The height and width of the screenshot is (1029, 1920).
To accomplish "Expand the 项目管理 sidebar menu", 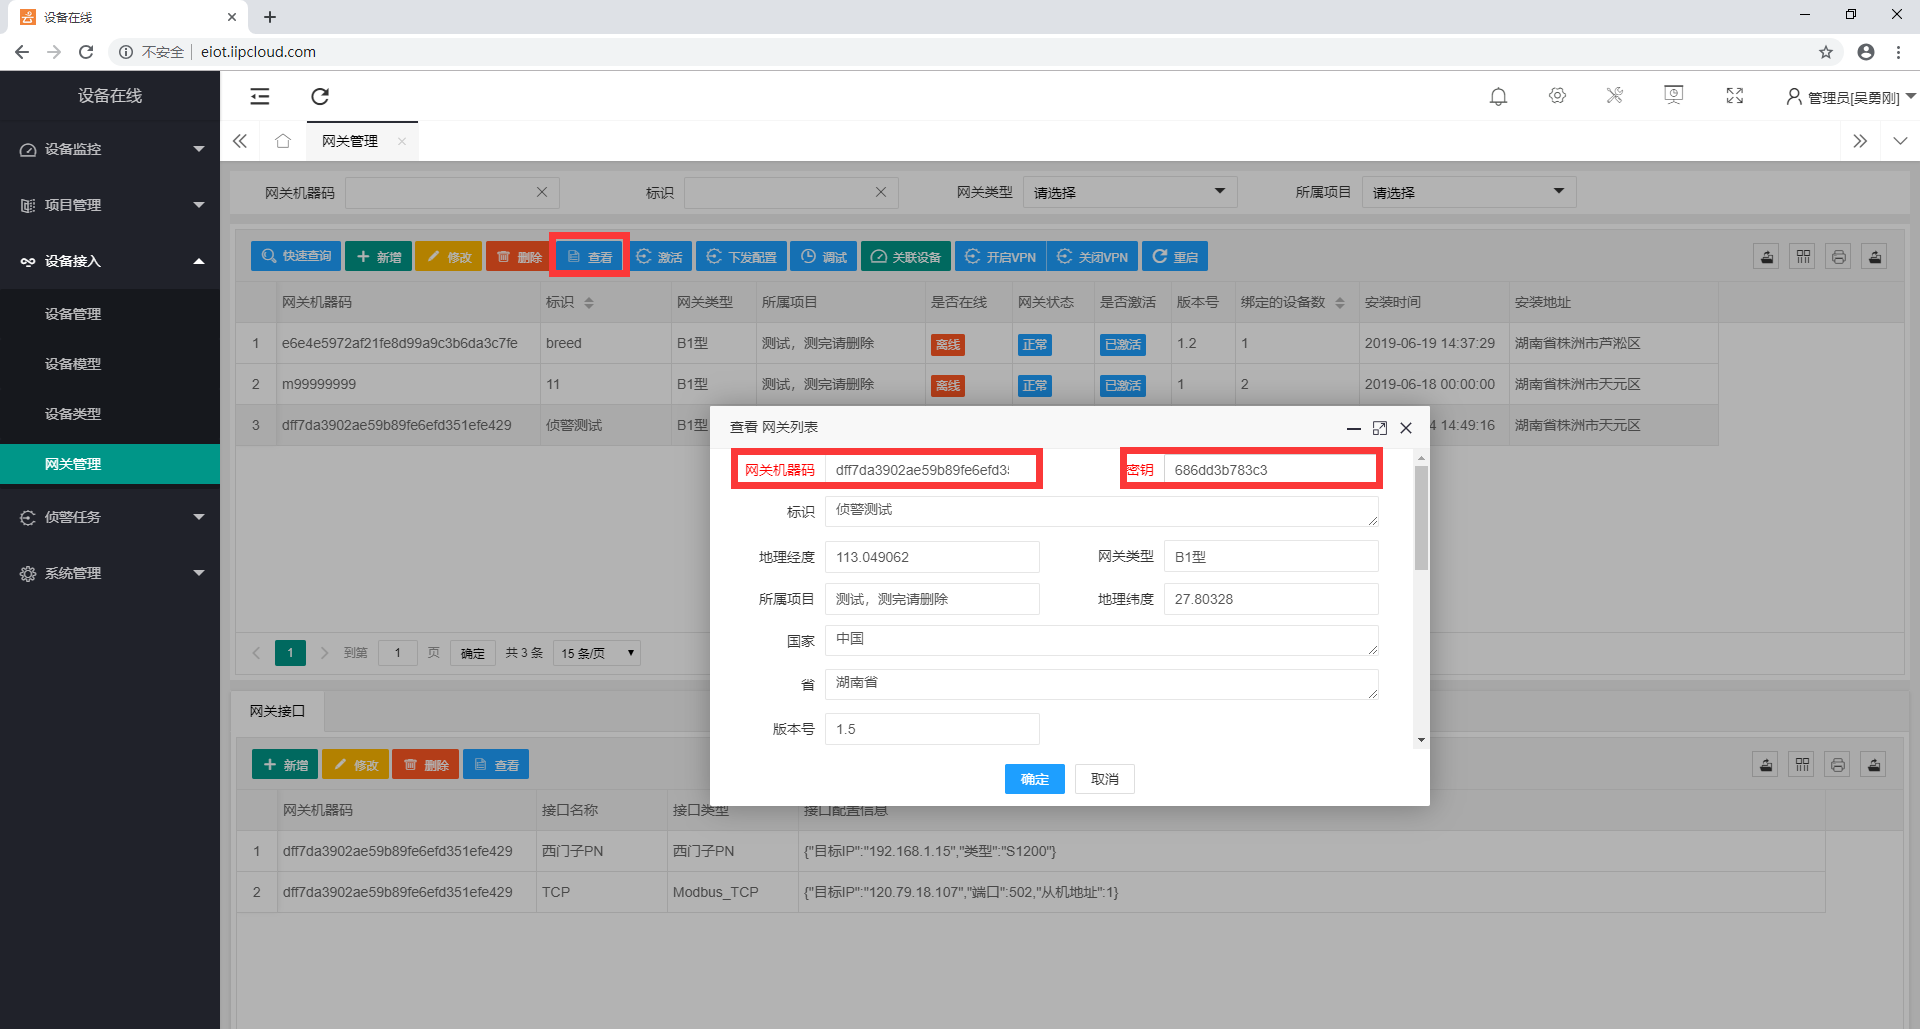I will pos(110,205).
